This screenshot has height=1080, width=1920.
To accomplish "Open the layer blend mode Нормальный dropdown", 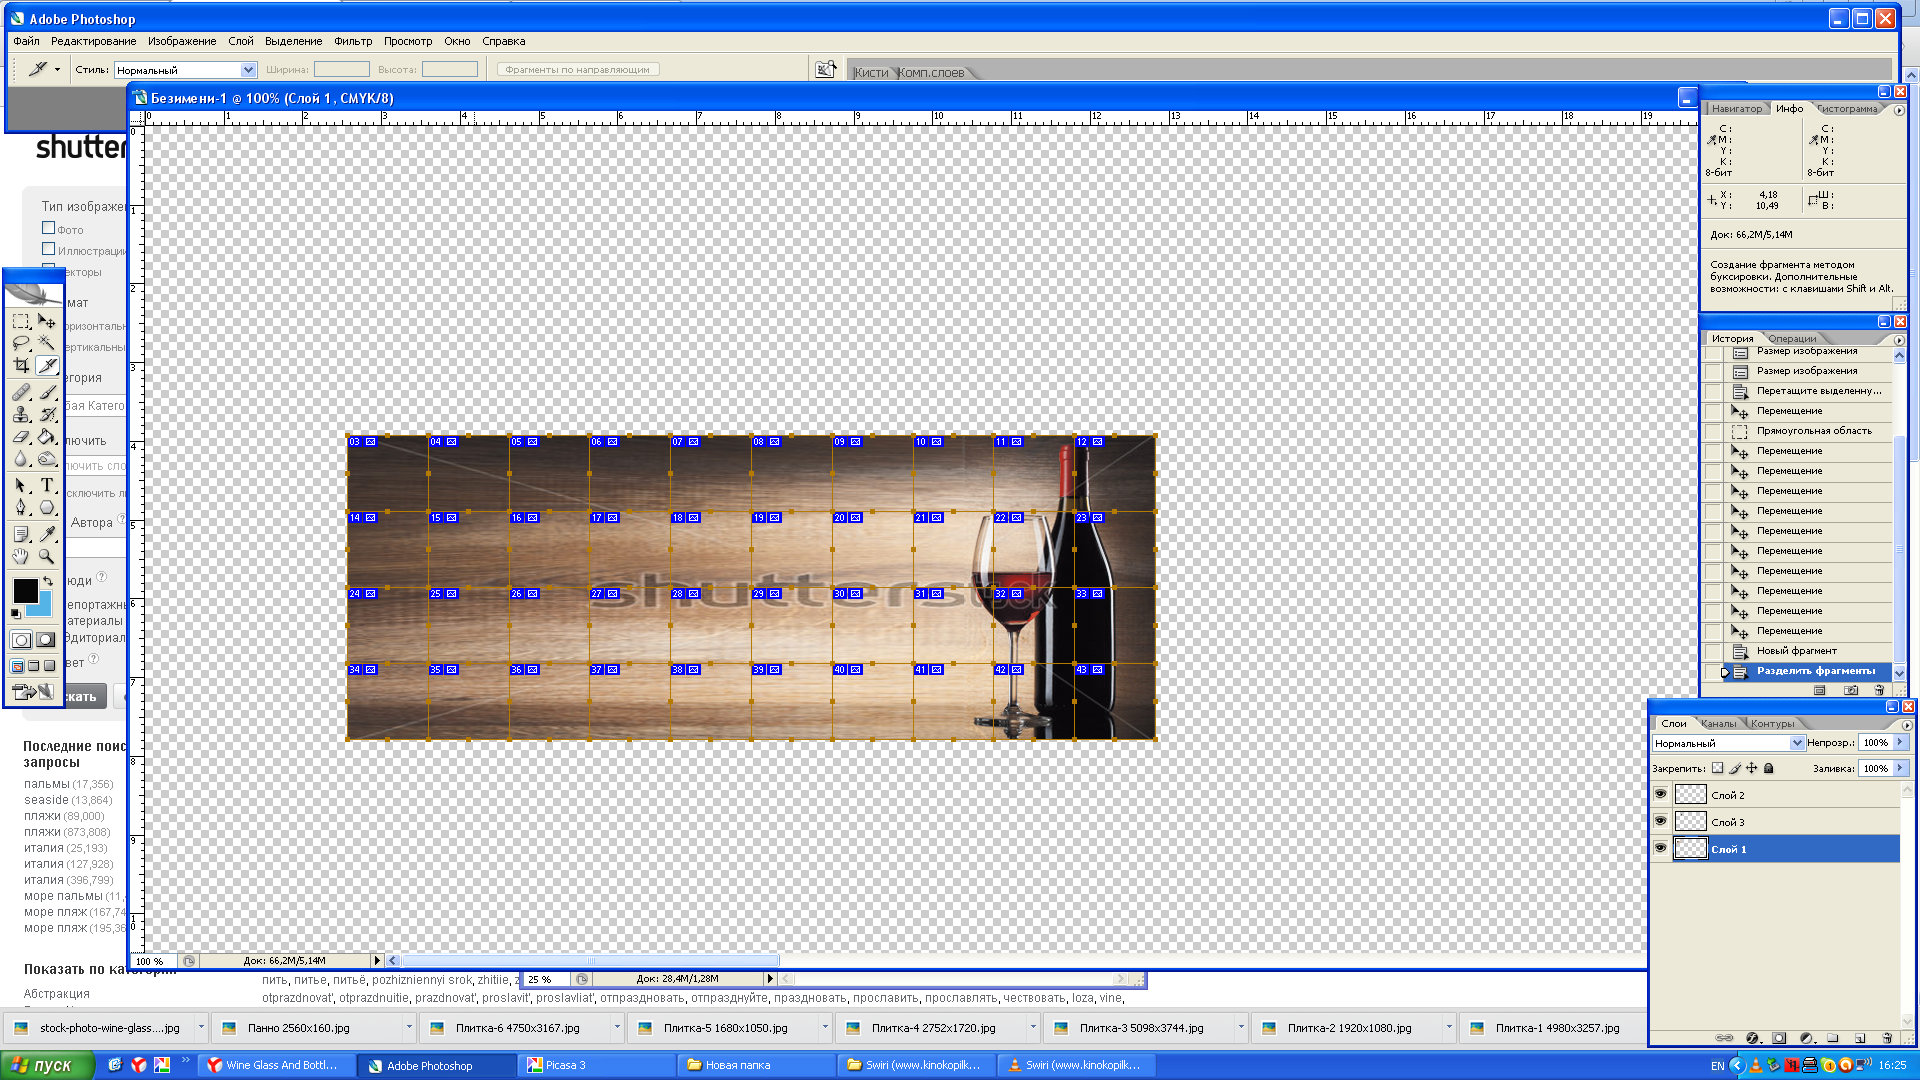I will point(1796,743).
